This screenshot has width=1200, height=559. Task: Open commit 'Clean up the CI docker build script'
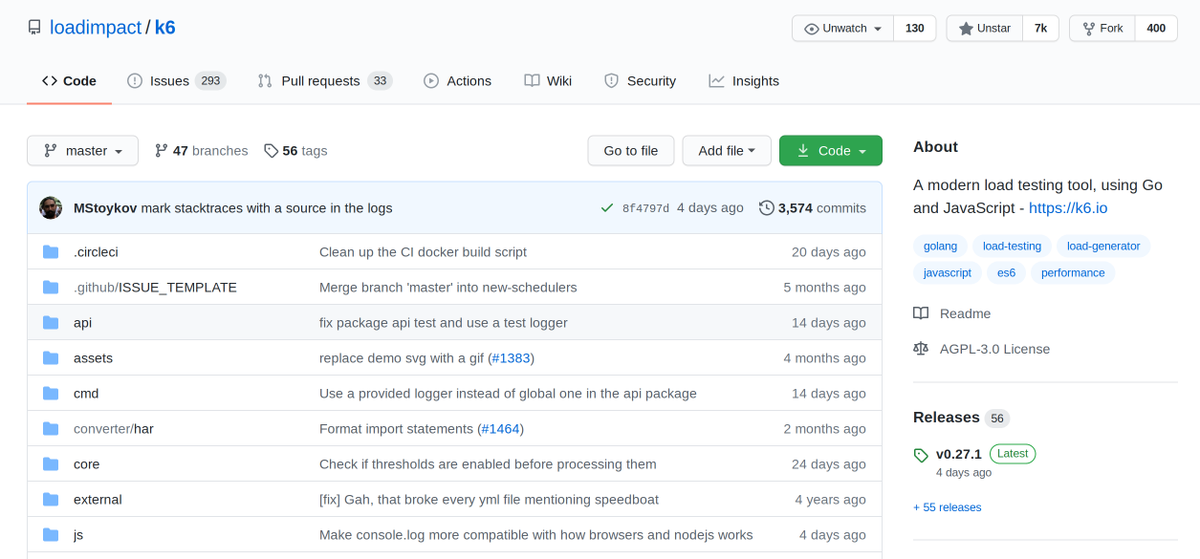click(x=423, y=252)
